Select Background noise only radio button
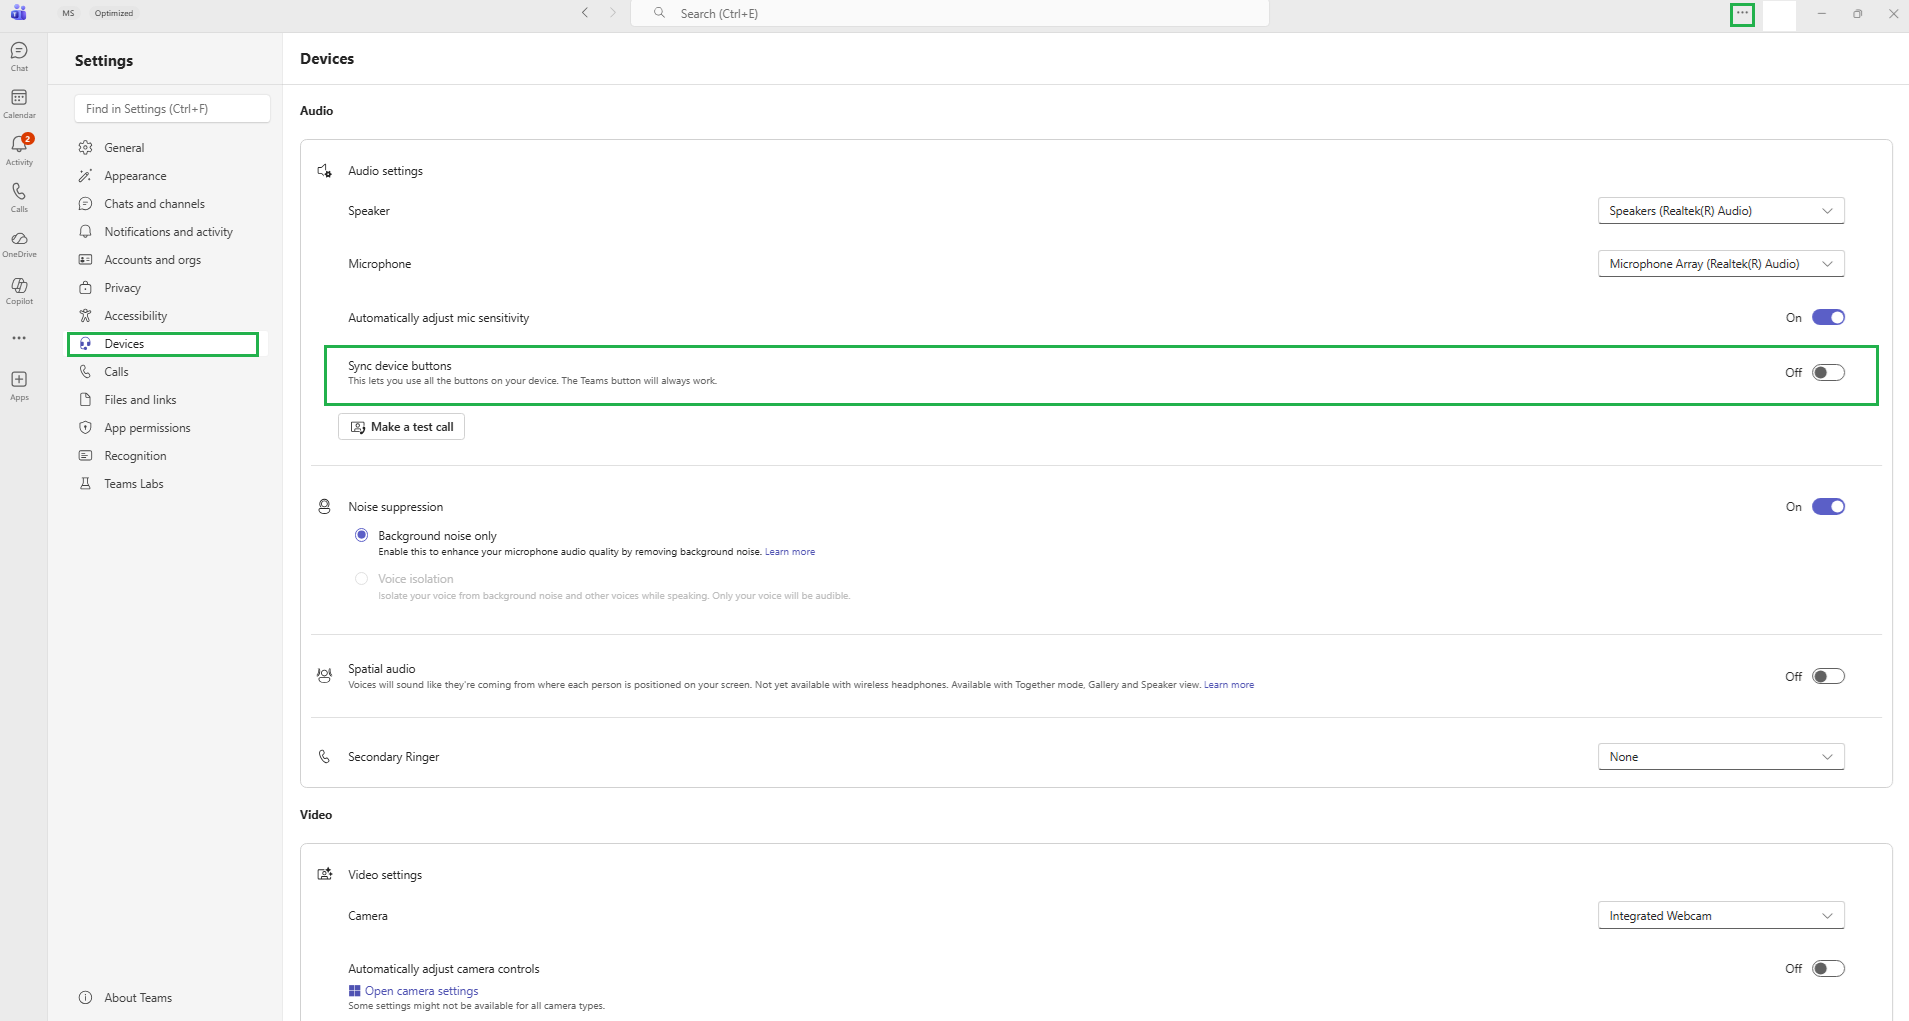Screen dimensions: 1909x1021 pyautogui.click(x=362, y=536)
